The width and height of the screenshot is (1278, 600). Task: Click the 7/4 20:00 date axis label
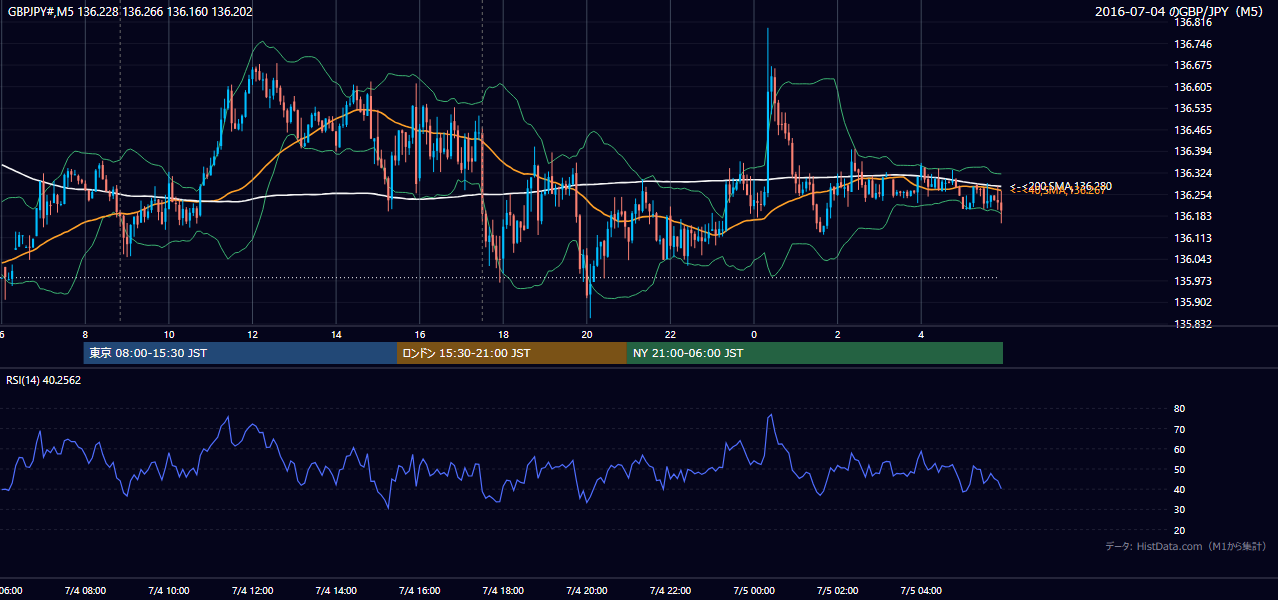coord(587,590)
